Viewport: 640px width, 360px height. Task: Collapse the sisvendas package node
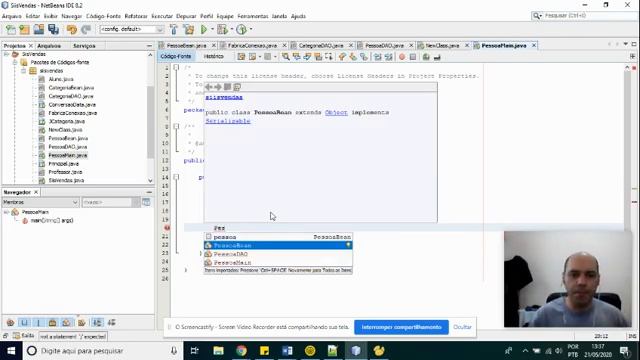pos(24,71)
